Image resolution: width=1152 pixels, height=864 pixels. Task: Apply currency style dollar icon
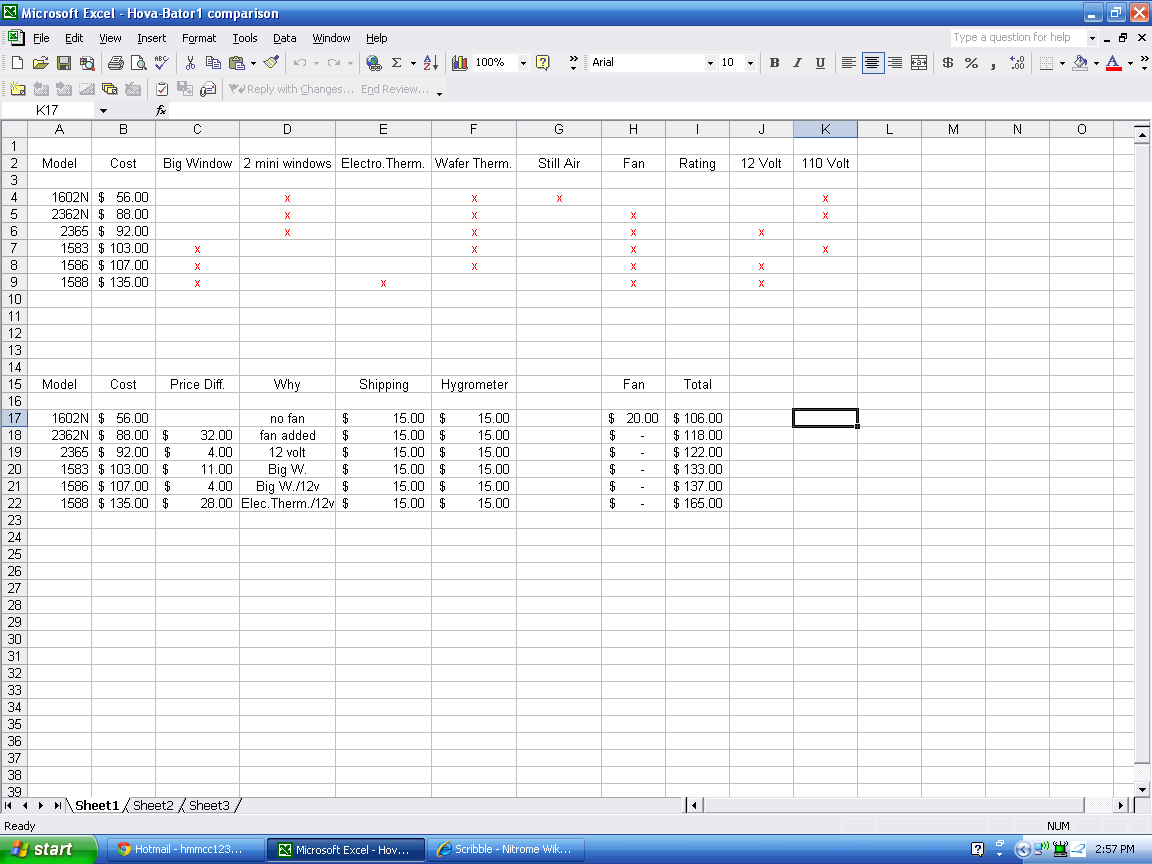[948, 63]
